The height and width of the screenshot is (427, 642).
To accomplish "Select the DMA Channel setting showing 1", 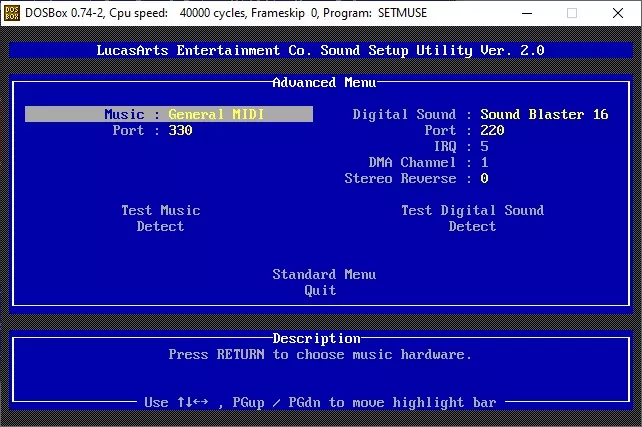I will point(428,163).
